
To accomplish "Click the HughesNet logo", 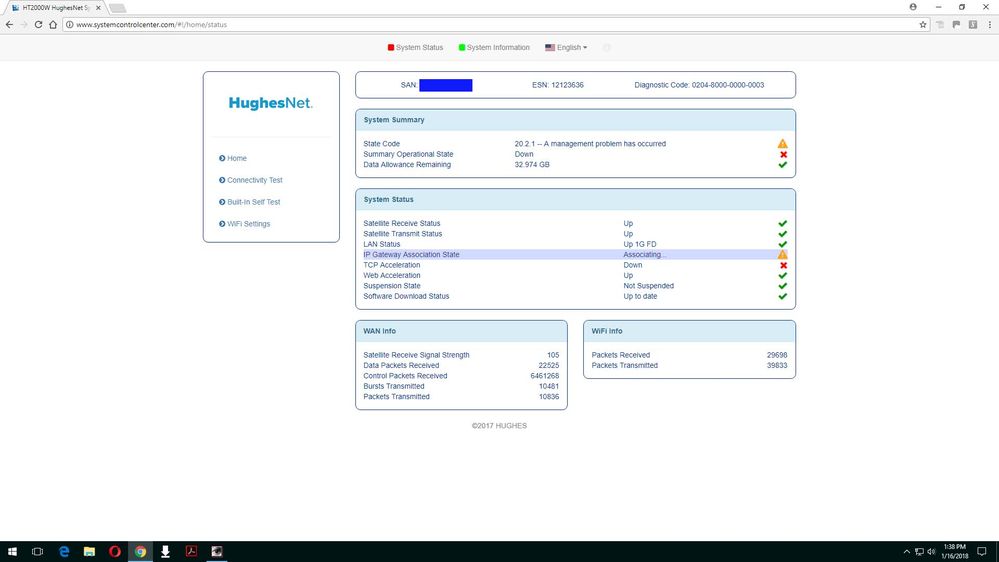I will [270, 103].
